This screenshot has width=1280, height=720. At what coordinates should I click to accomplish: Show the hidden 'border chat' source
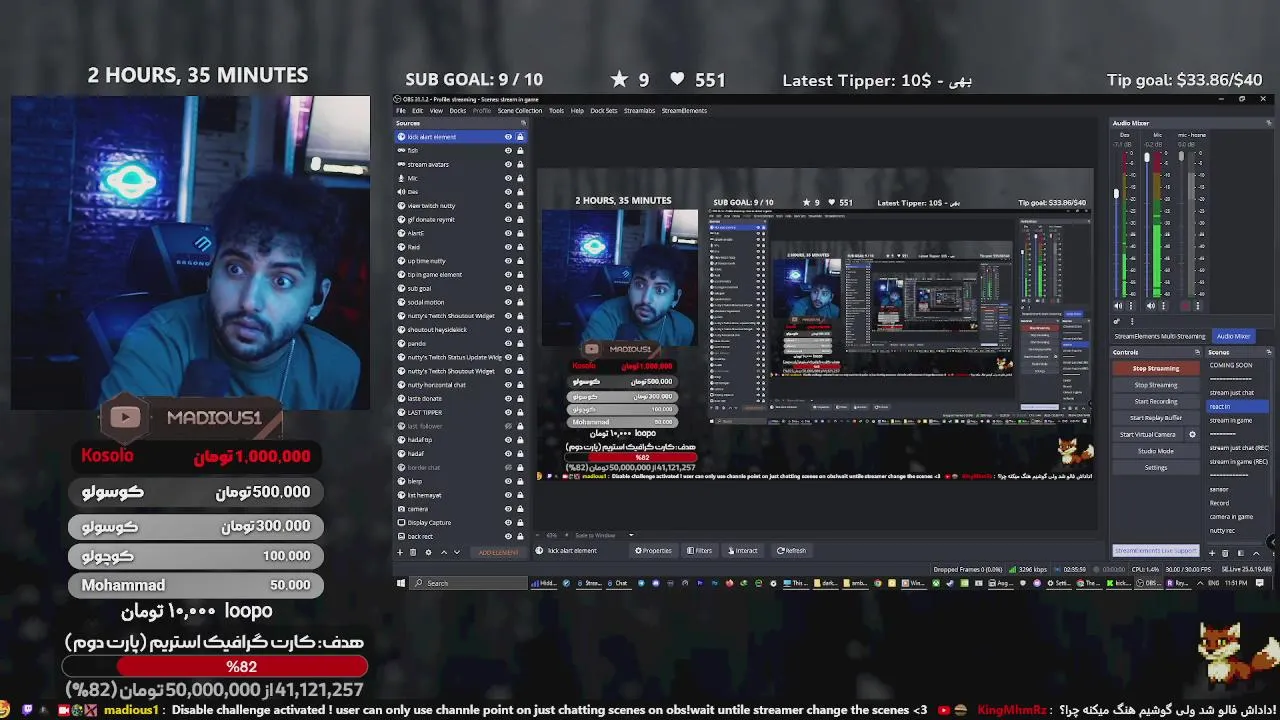(x=508, y=467)
